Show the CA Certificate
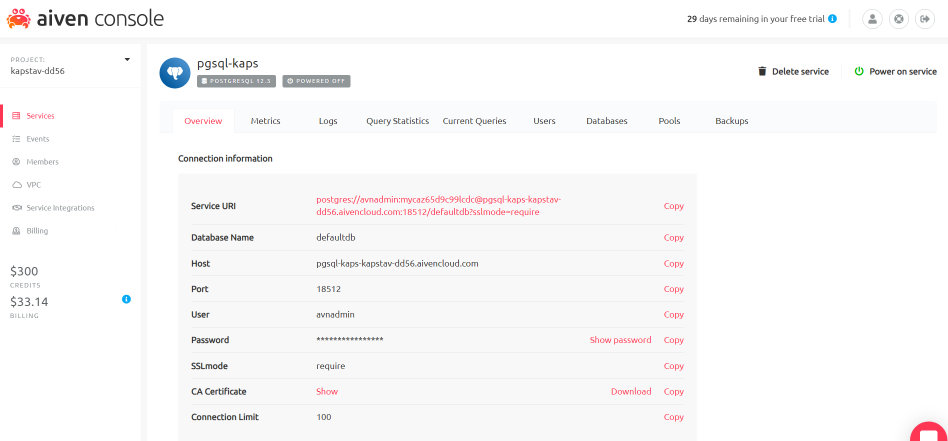 [x=327, y=391]
